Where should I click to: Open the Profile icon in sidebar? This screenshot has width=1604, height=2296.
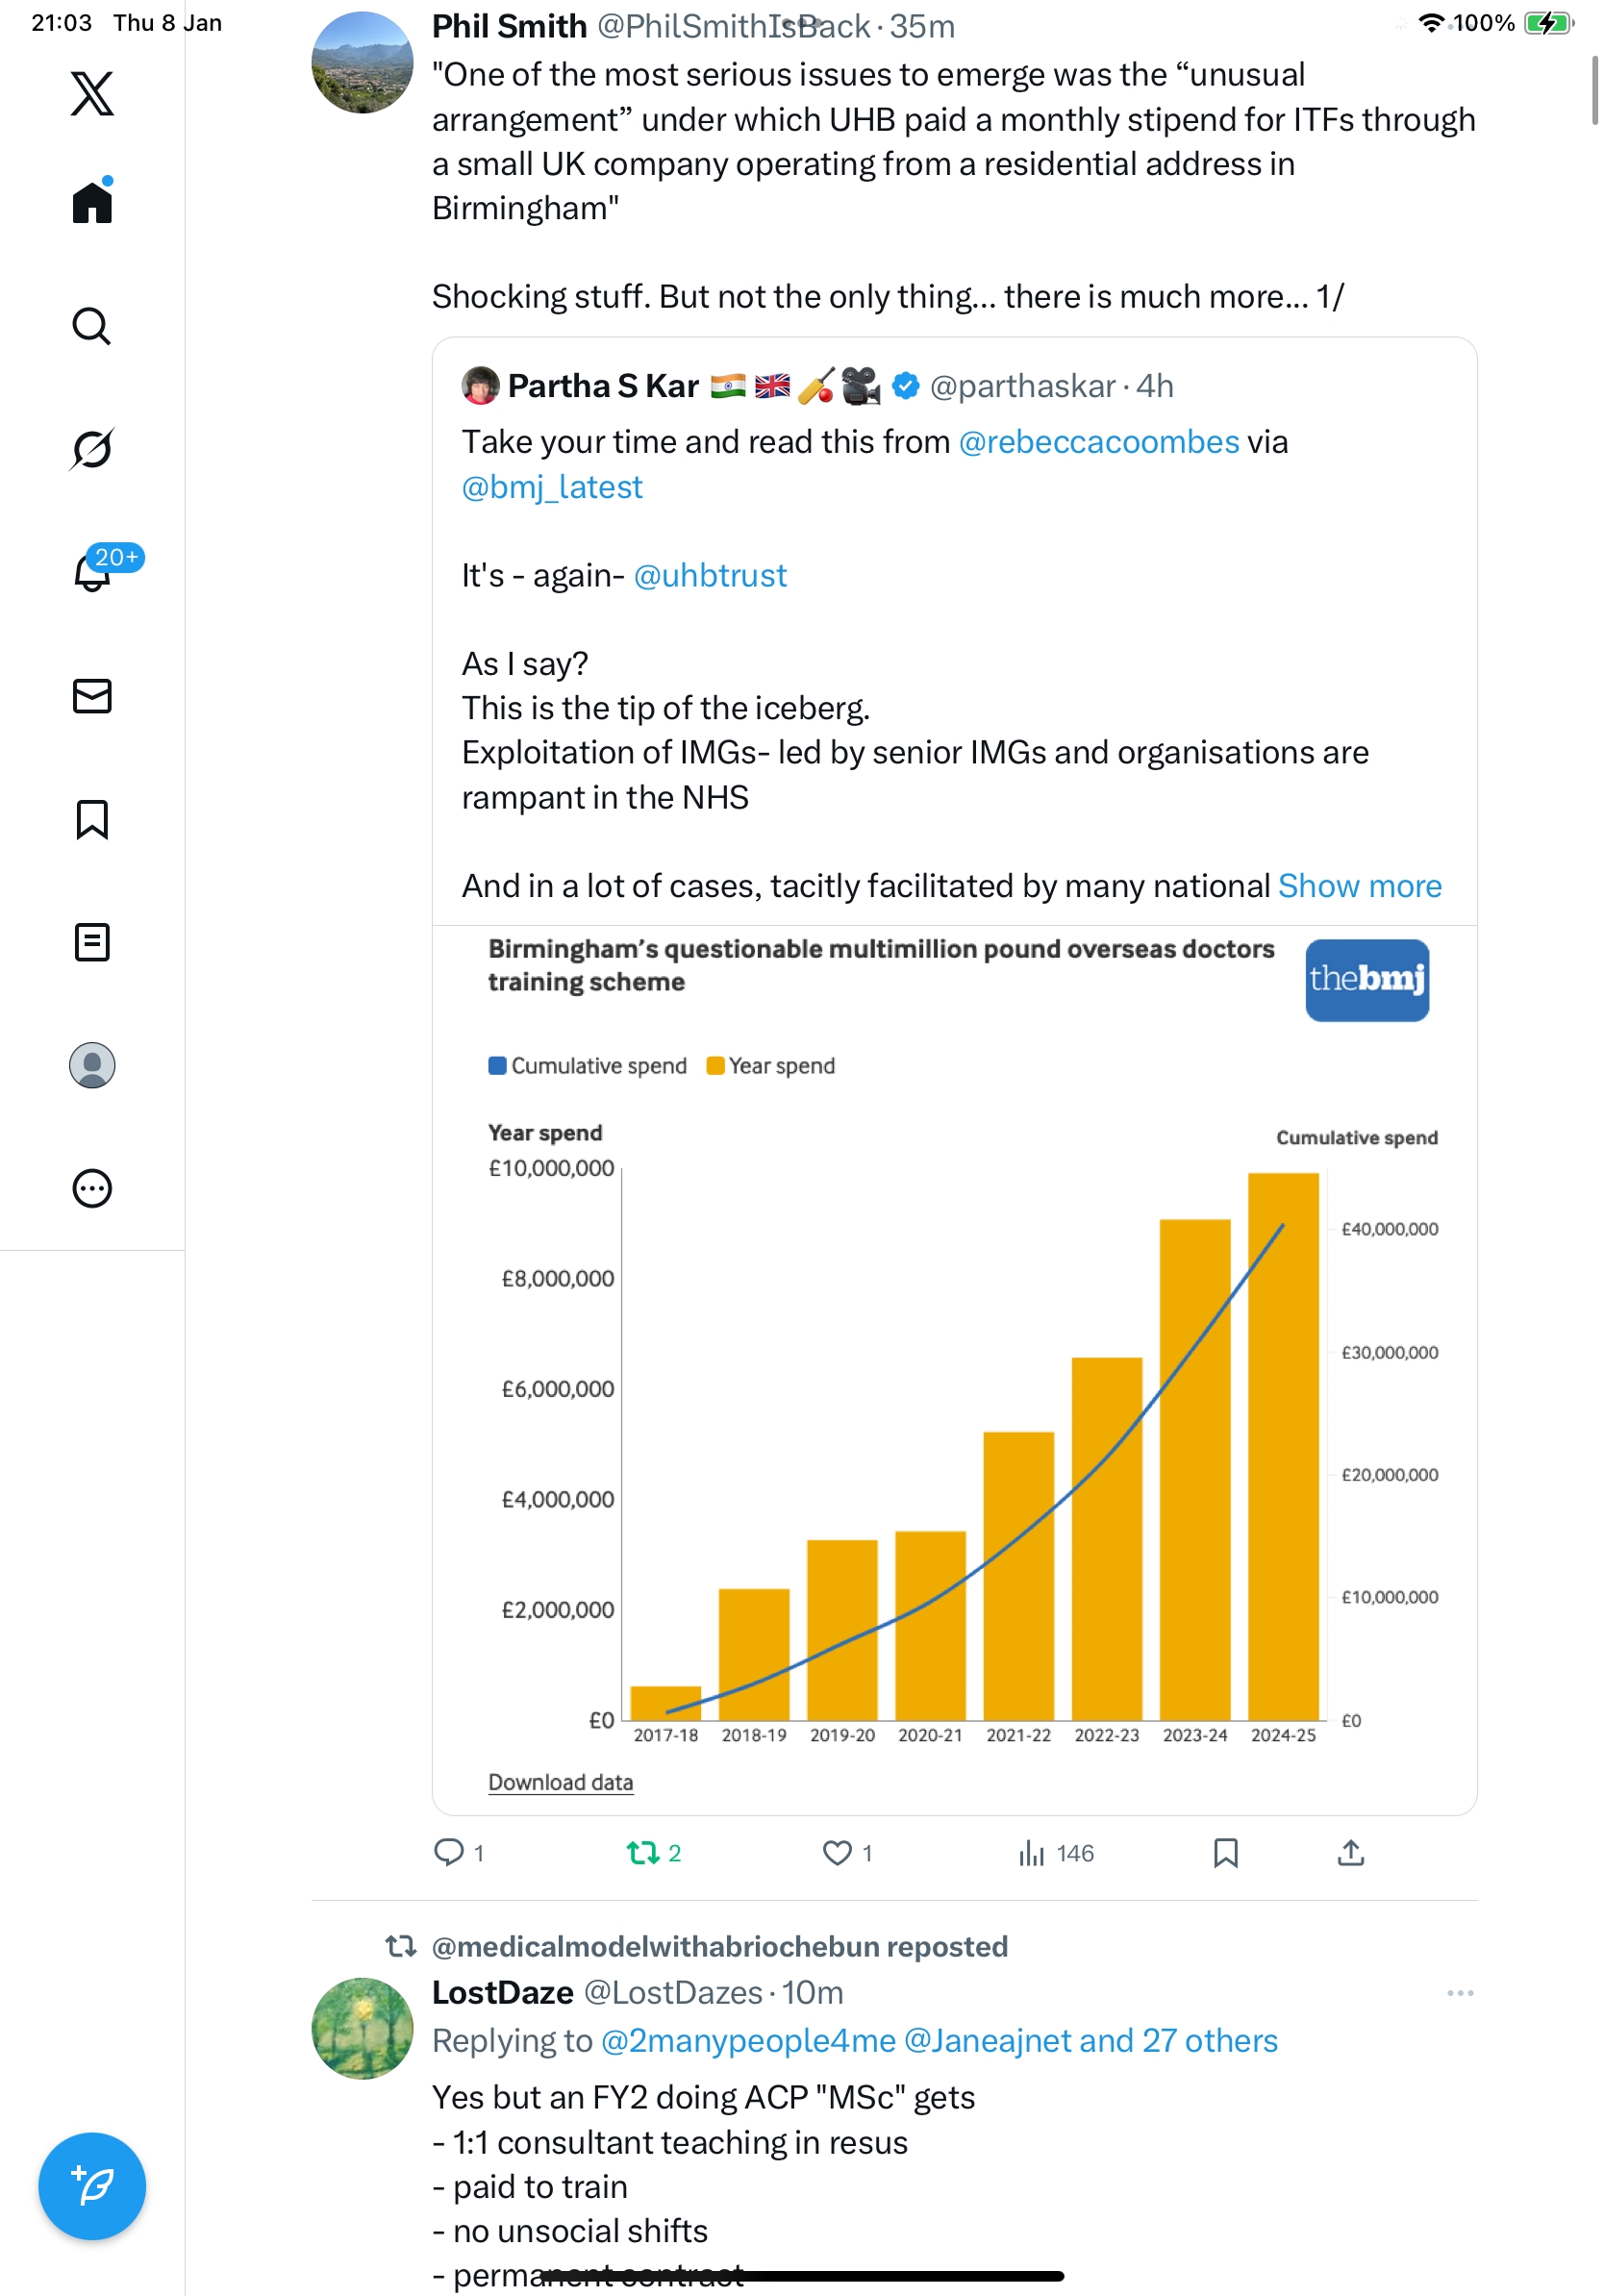coord(92,1065)
